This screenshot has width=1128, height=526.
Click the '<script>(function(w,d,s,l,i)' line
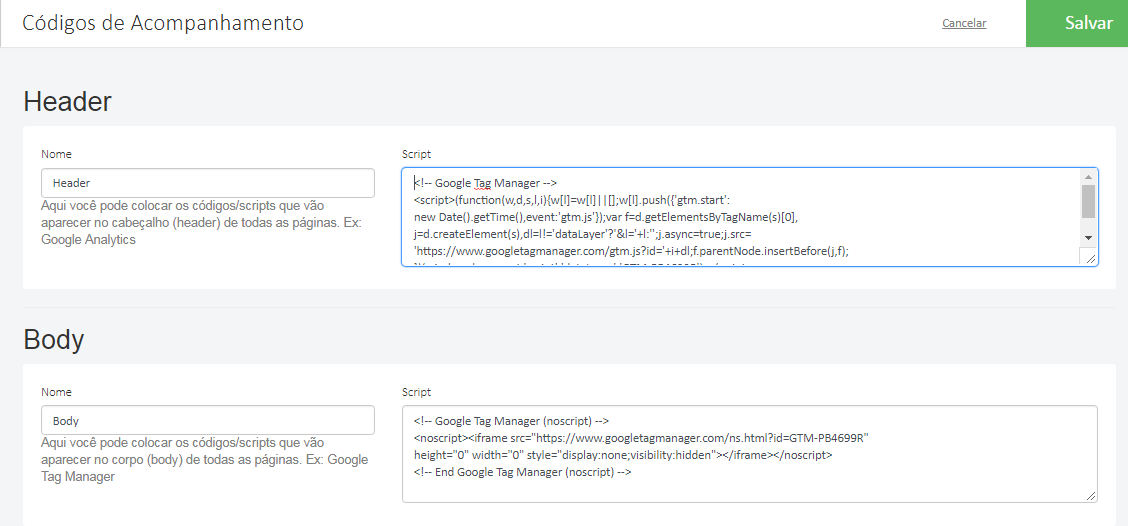(572, 200)
